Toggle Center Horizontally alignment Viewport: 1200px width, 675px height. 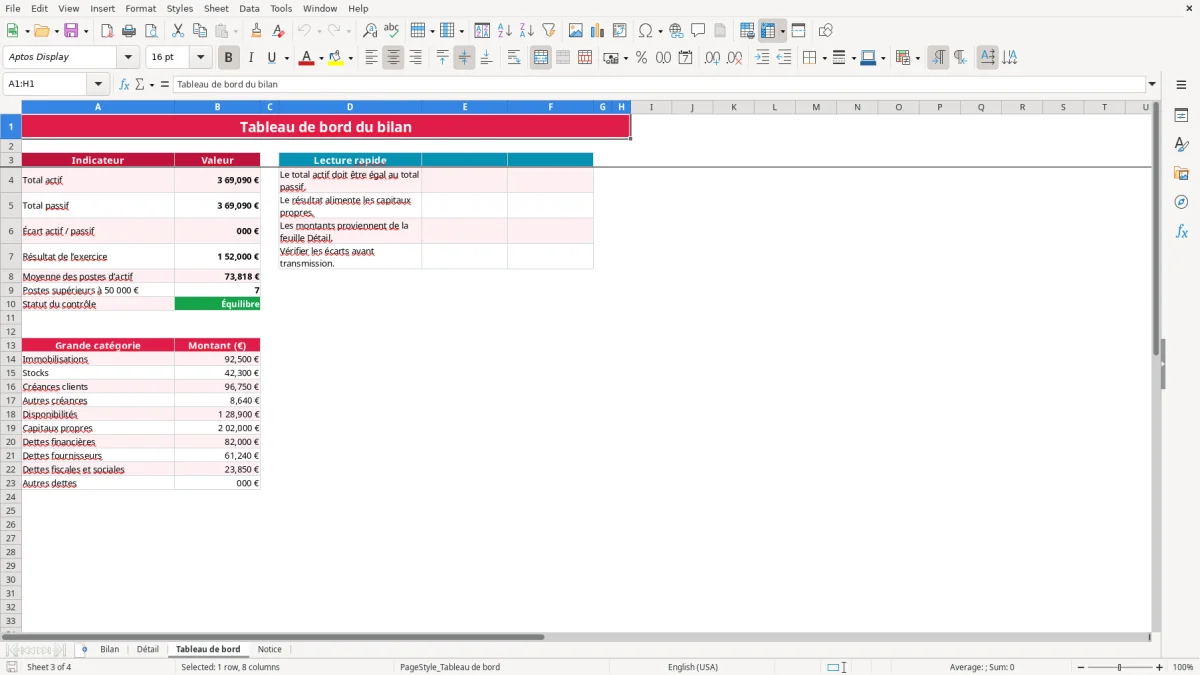click(393, 58)
